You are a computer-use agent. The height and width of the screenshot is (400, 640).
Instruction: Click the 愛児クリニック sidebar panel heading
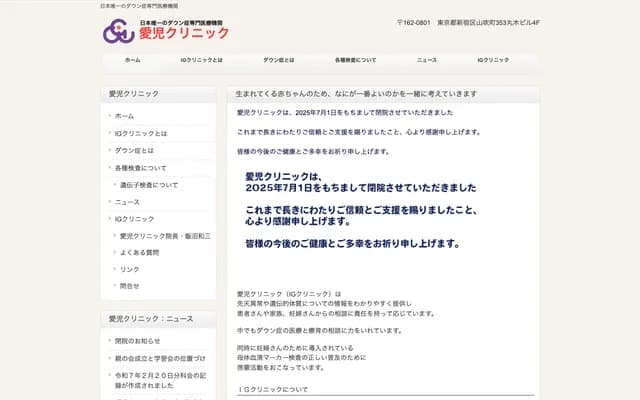tap(133, 94)
